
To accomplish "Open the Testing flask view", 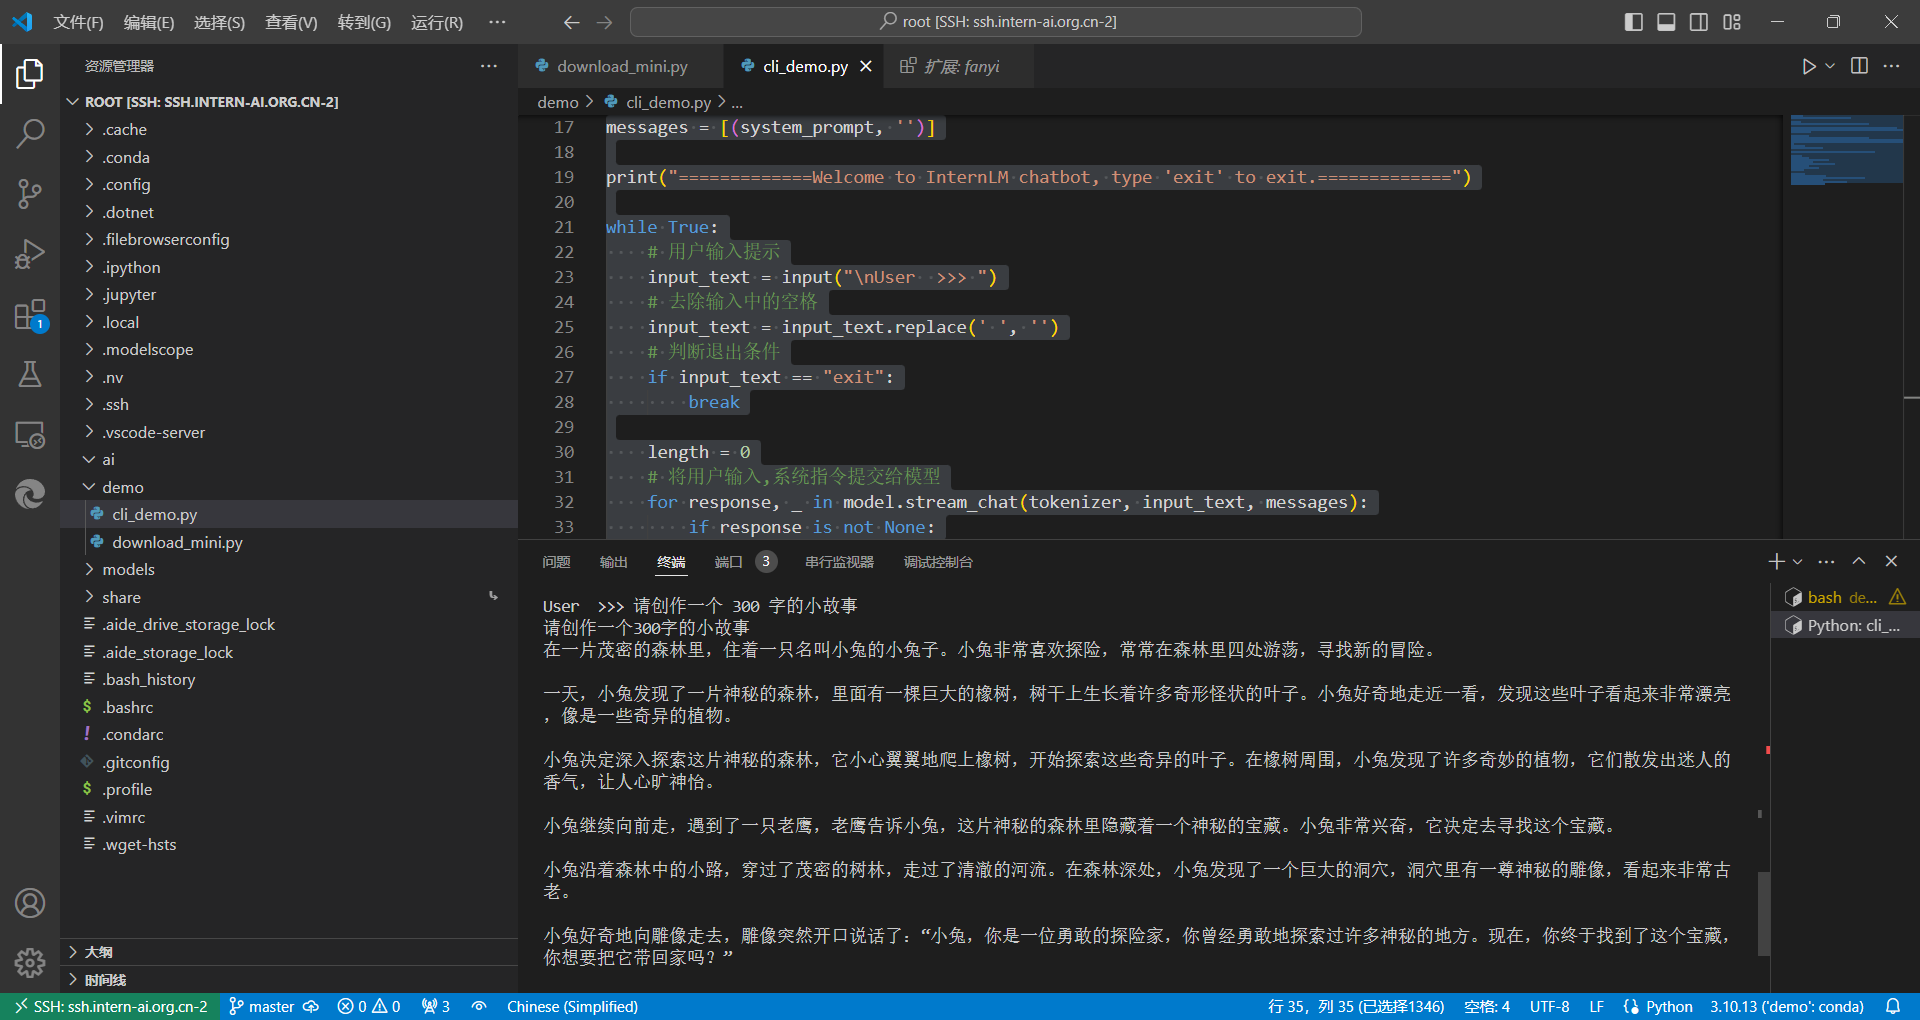I will click(30, 375).
